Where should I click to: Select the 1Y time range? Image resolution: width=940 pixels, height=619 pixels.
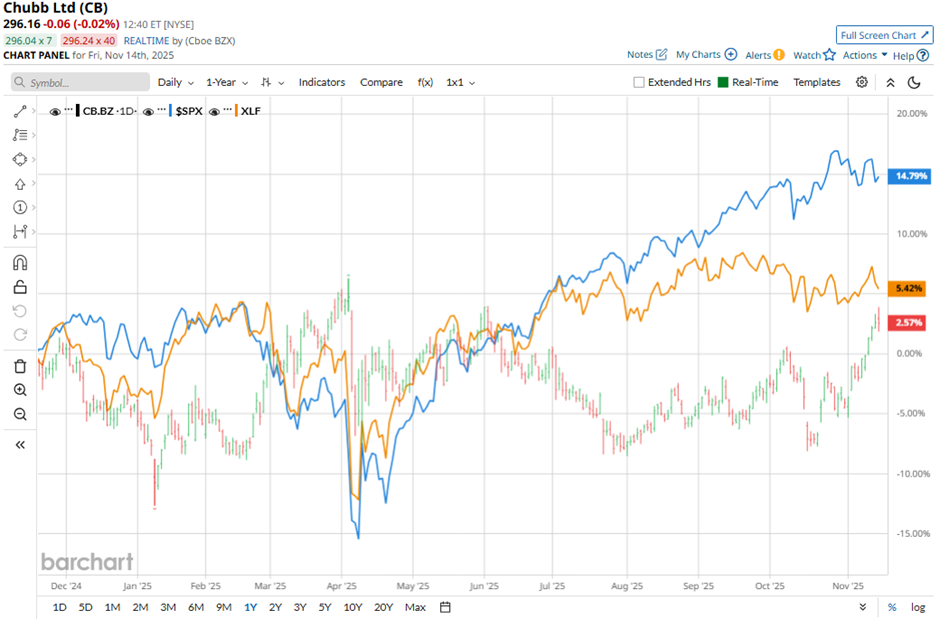[251, 607]
